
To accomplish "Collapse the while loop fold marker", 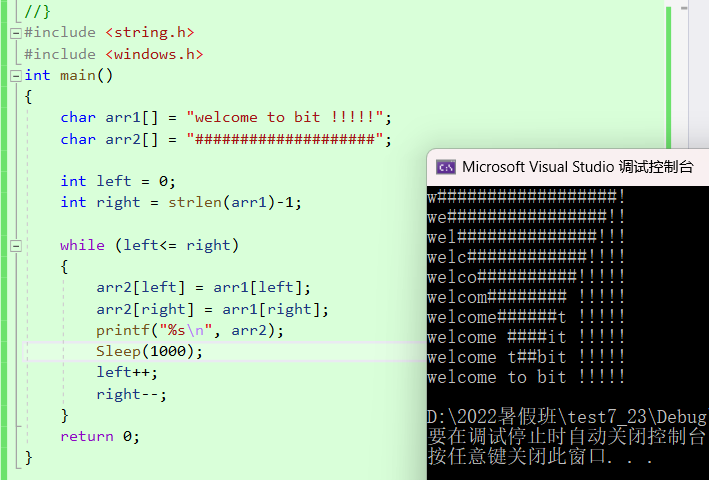I will point(15,246).
